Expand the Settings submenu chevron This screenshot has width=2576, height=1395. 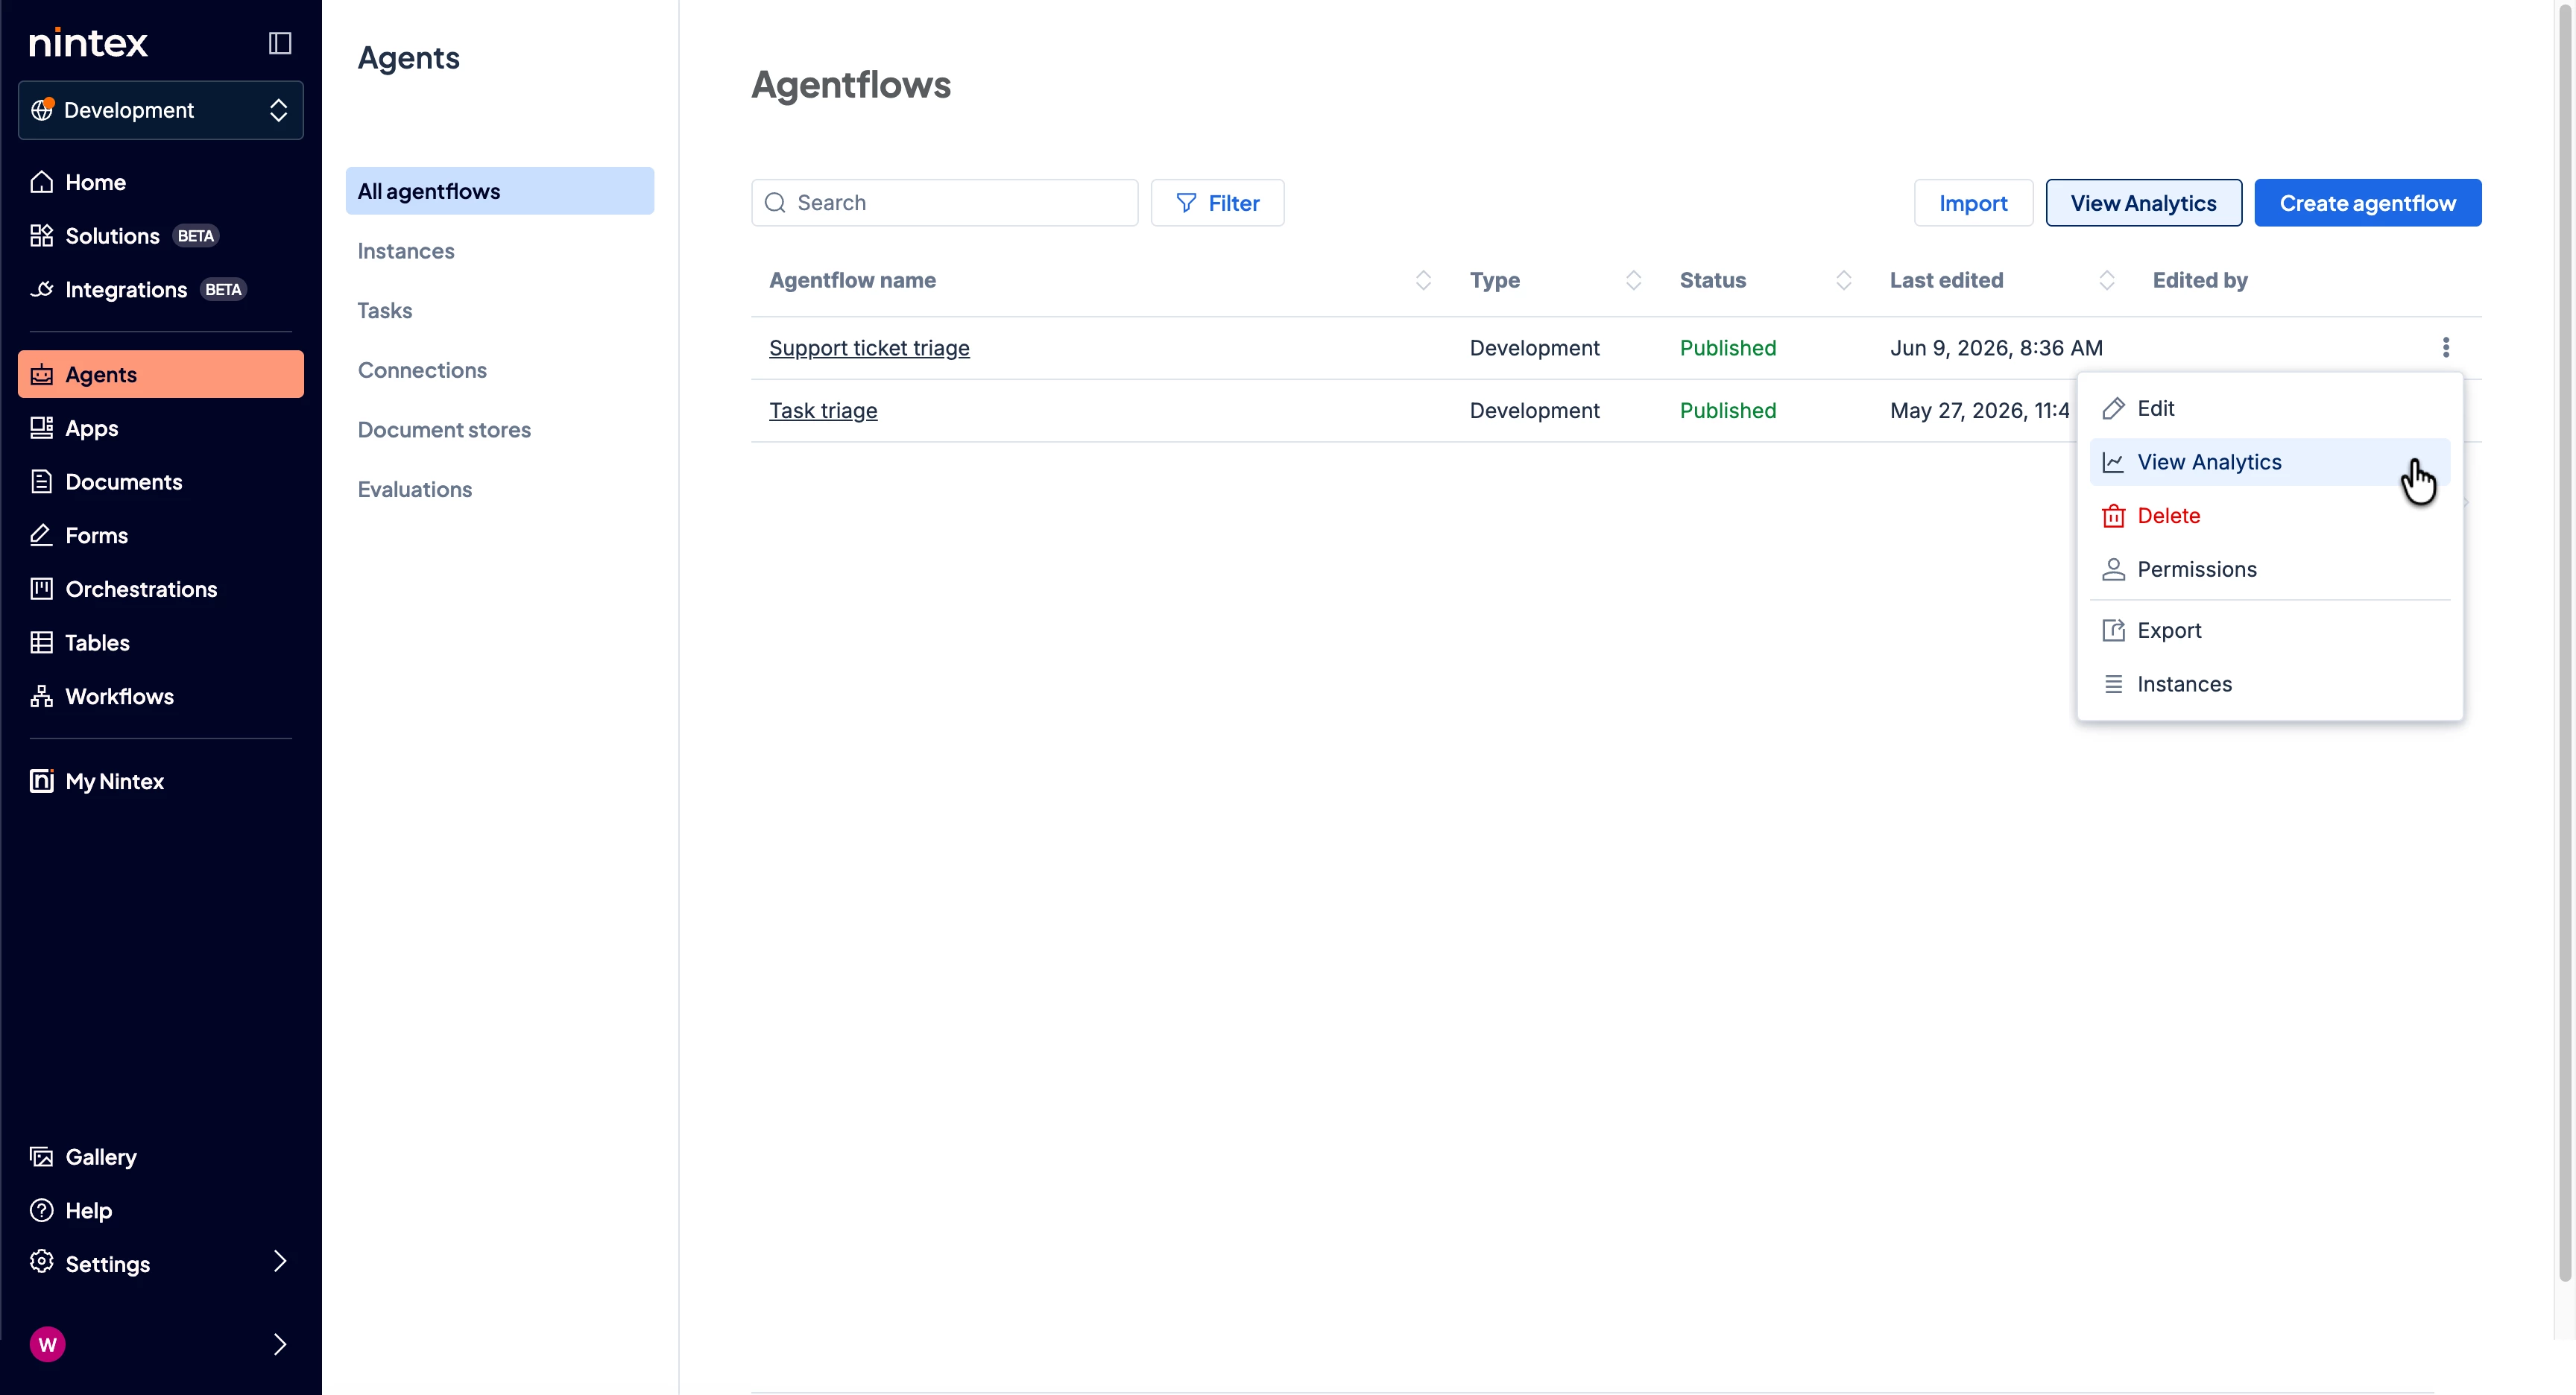280,1263
